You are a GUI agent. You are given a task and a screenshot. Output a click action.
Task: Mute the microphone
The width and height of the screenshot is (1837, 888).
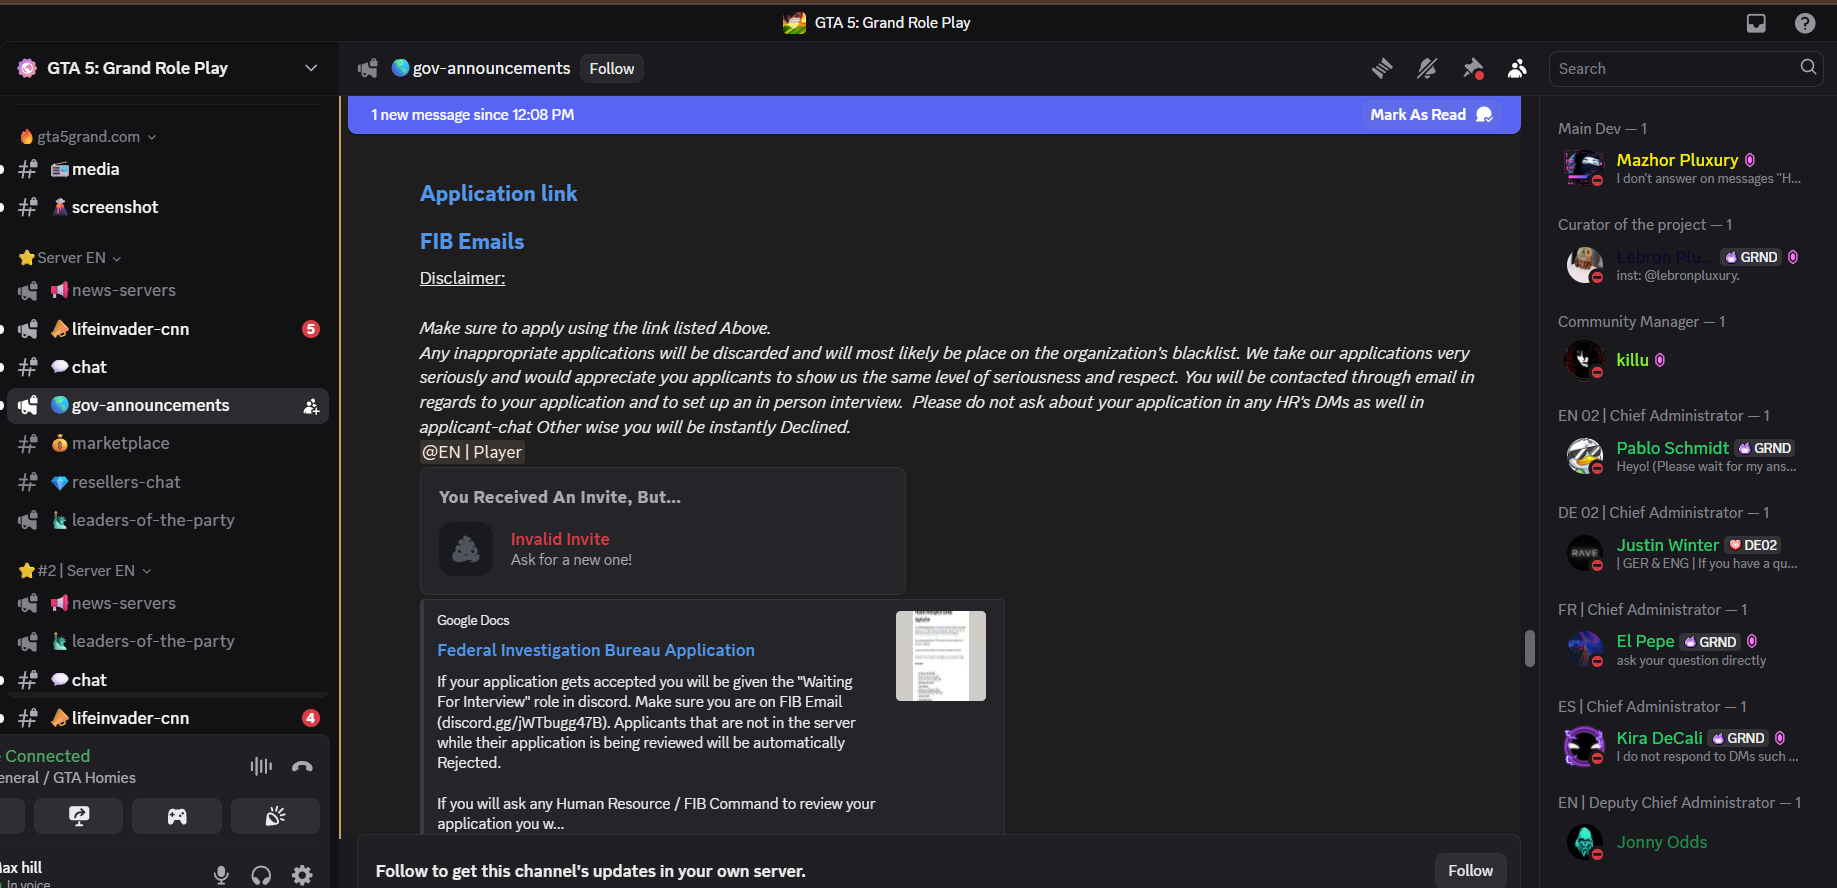(x=221, y=875)
